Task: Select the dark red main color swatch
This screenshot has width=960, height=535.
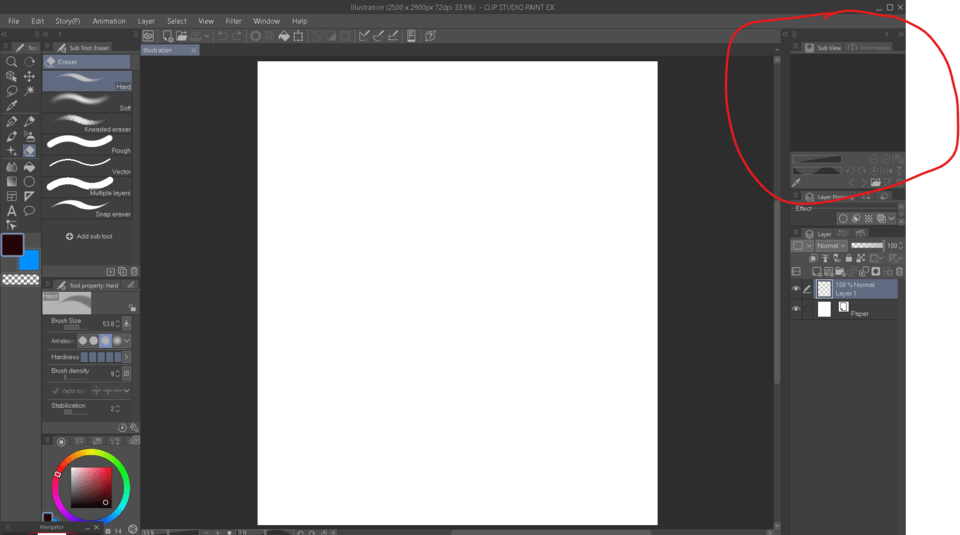Action: tap(12, 245)
